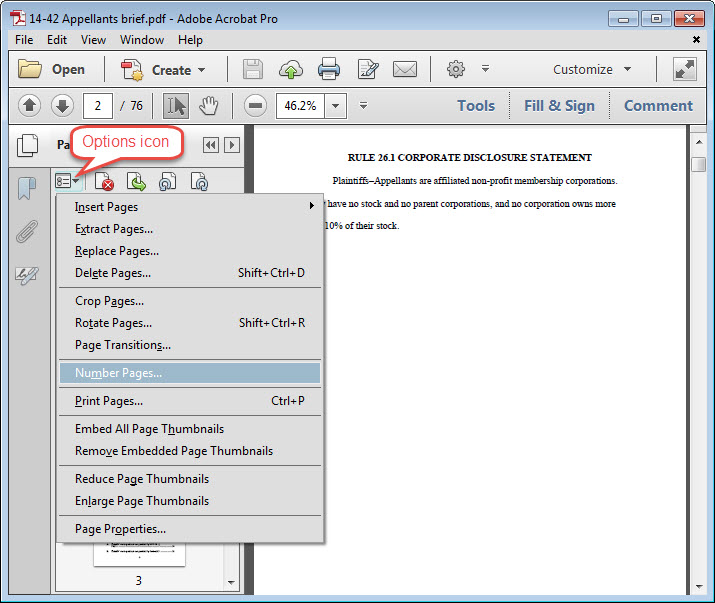Open the Comment pane
715x603 pixels.
click(x=658, y=106)
